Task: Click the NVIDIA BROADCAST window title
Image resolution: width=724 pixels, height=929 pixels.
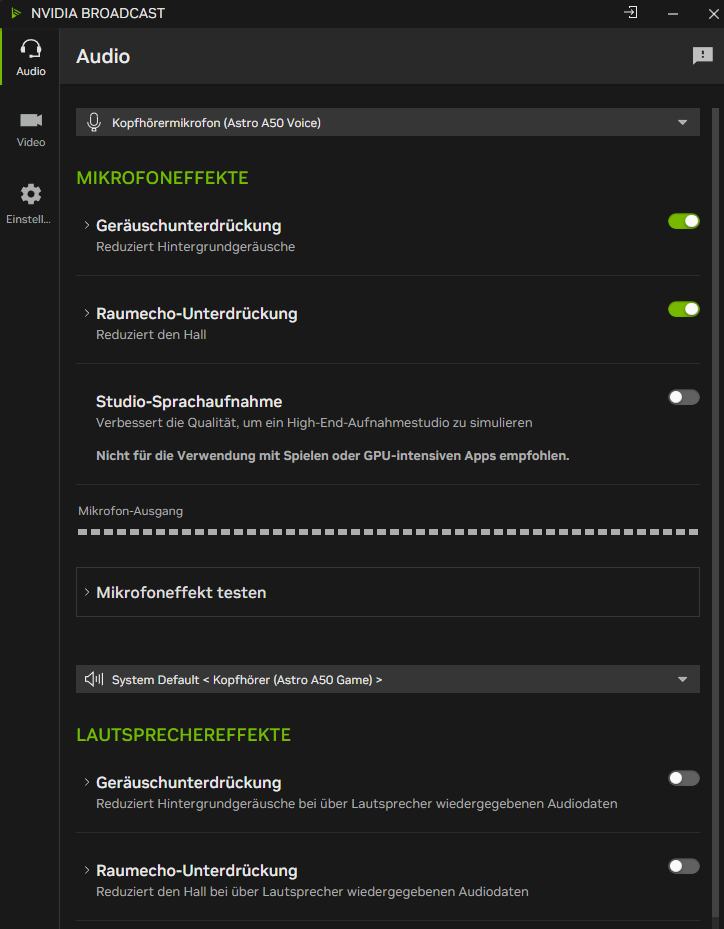Action: 98,13
